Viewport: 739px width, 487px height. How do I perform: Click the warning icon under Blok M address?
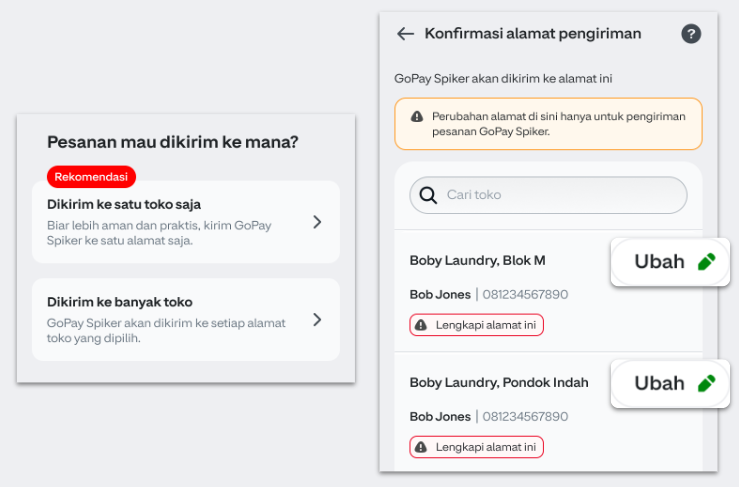[x=421, y=325]
